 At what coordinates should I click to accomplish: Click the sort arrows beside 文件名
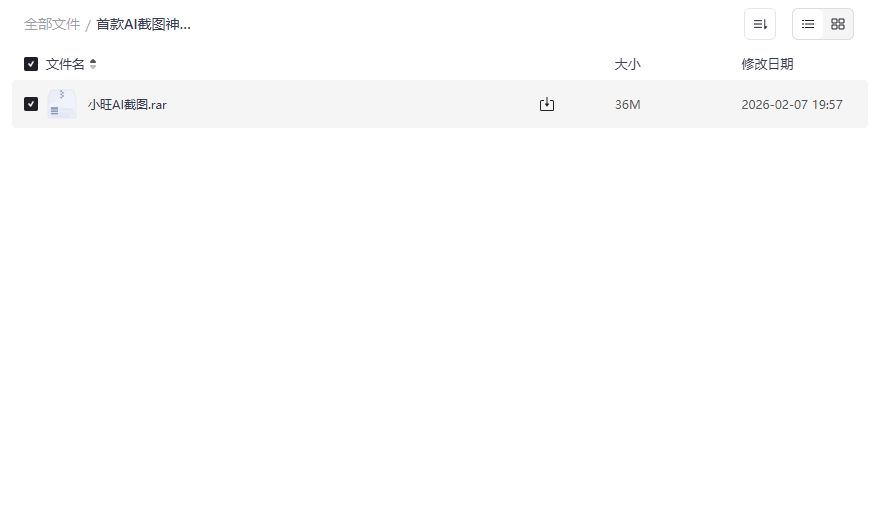pos(93,64)
